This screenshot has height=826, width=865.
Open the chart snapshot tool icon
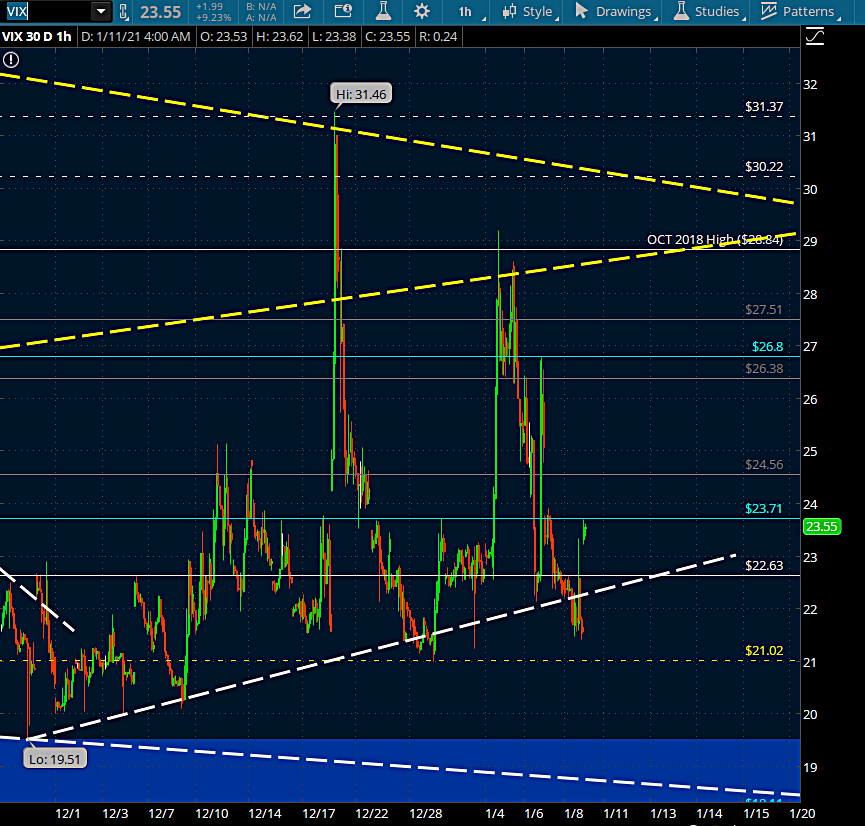point(343,12)
